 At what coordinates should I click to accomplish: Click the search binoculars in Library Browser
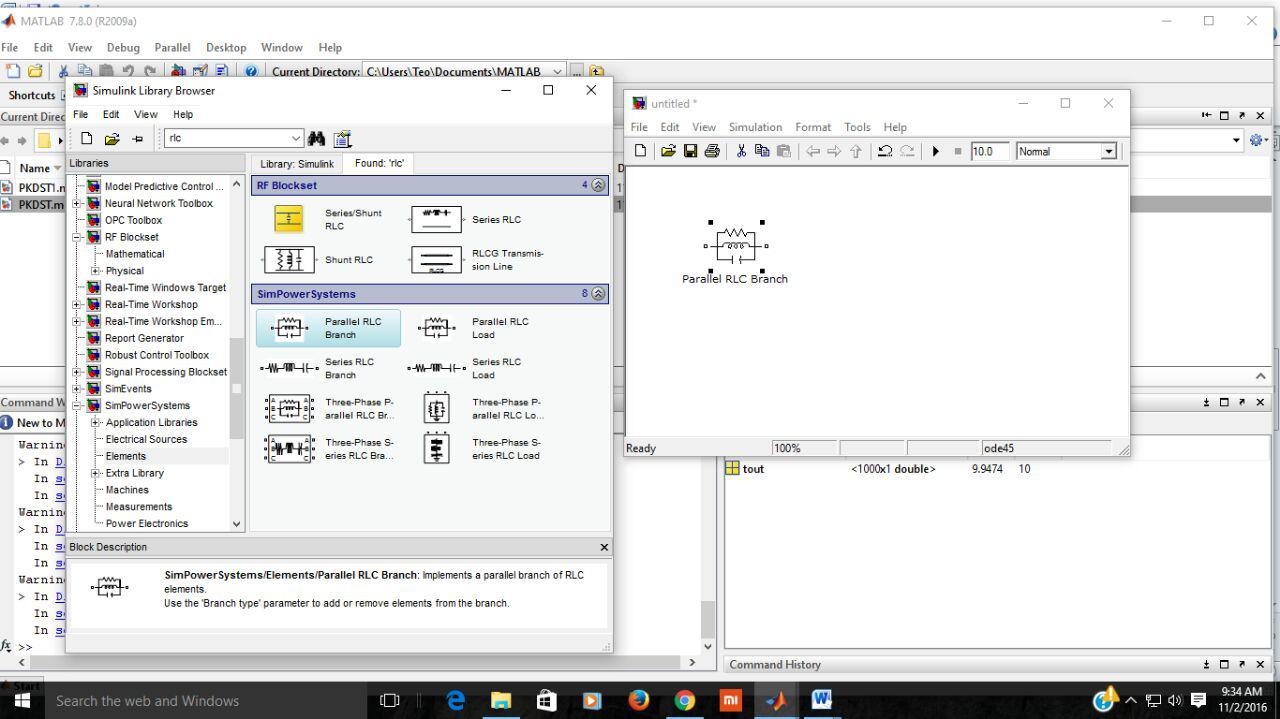[x=316, y=138]
